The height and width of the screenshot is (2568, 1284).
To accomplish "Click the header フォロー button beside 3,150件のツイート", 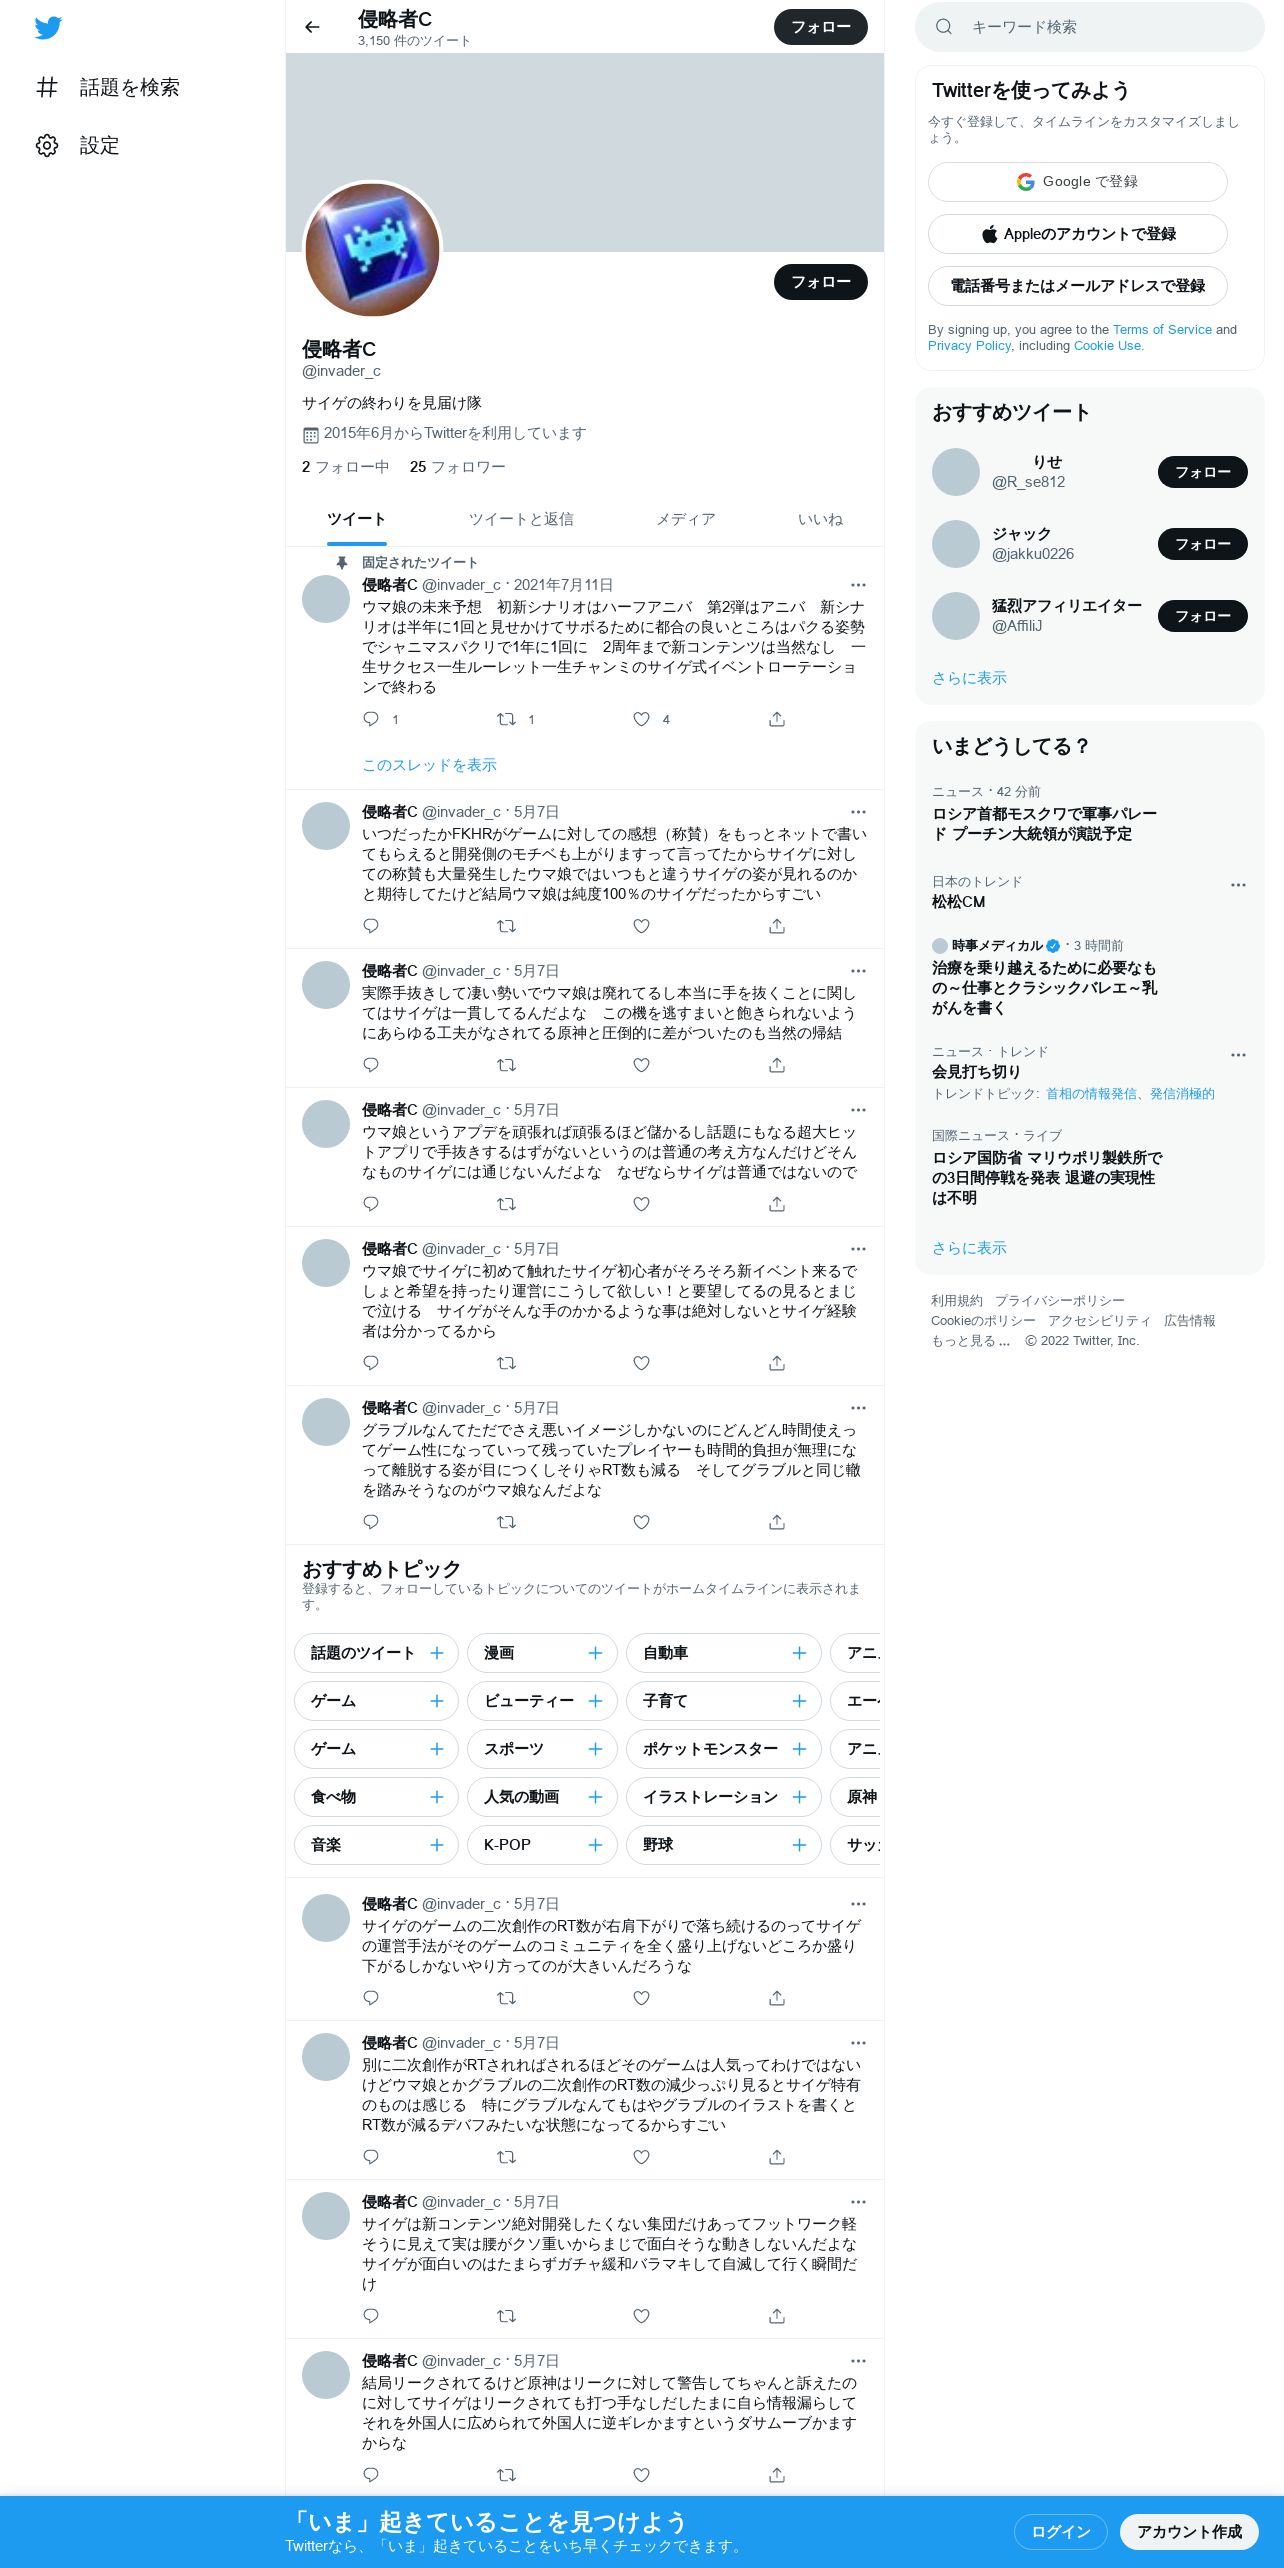I will (820, 27).
